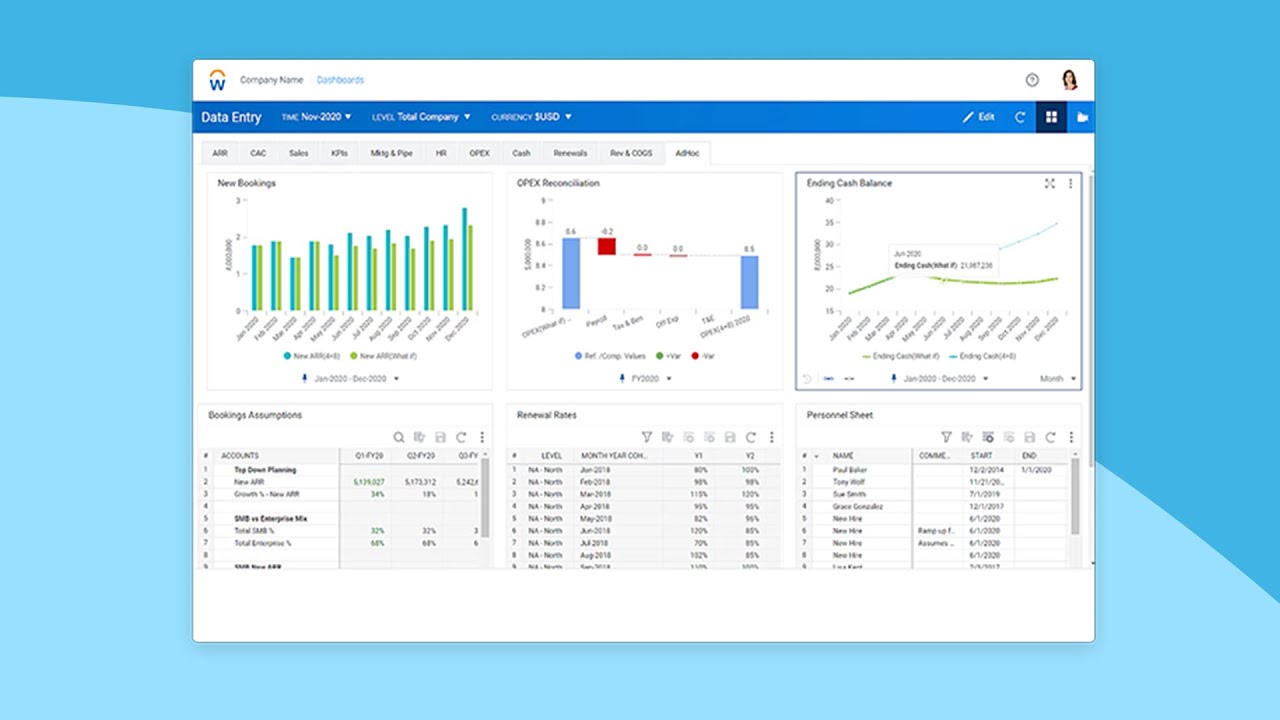Image resolution: width=1280 pixels, height=720 pixels.
Task: Open Ending Cash Balance more options menu
Action: pyautogui.click(x=1070, y=183)
